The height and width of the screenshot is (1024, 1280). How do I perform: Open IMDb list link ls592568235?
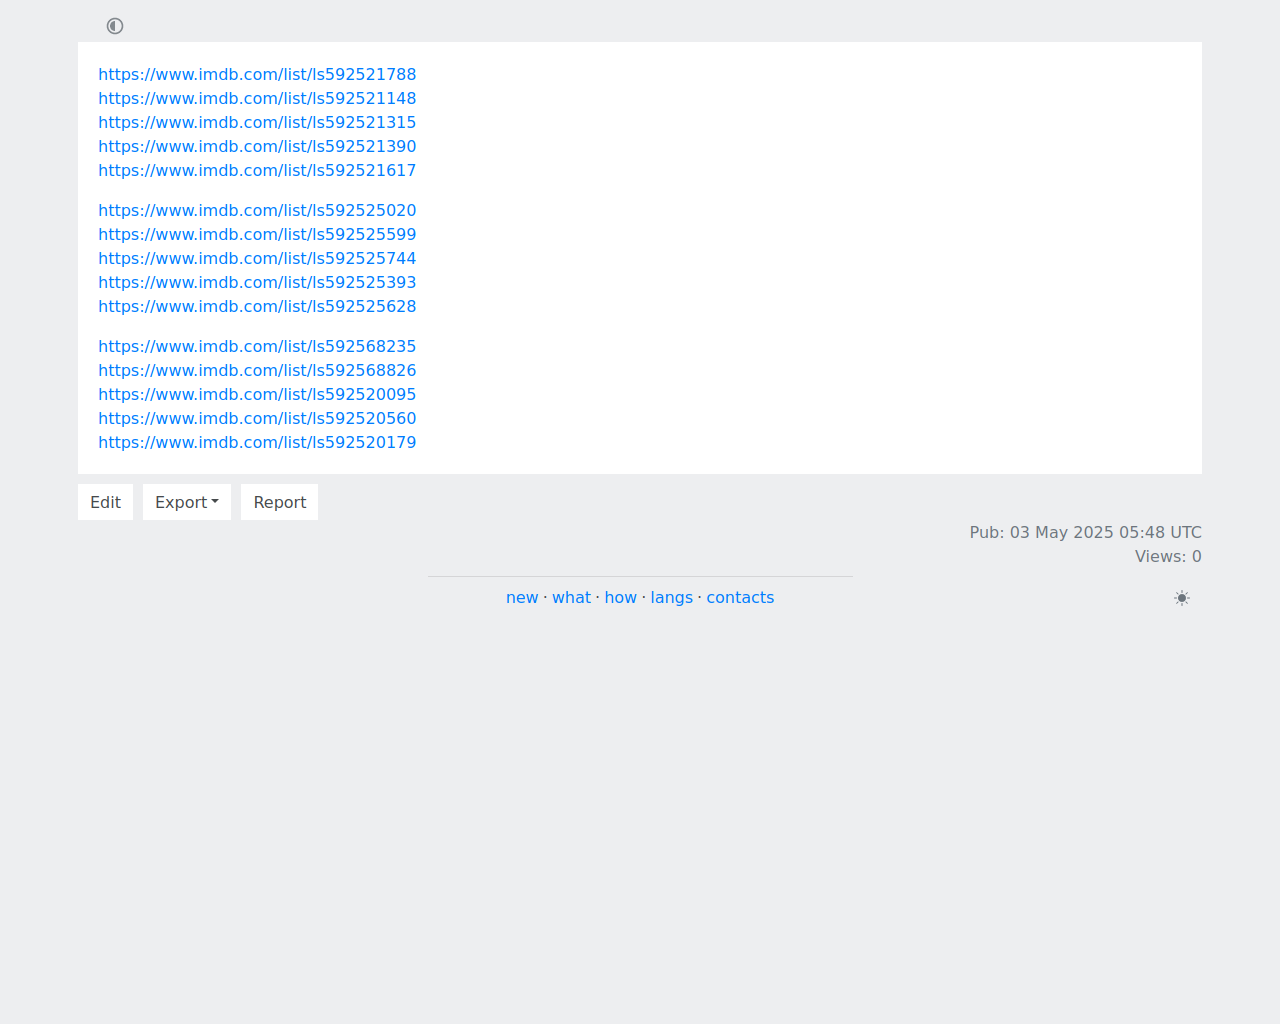point(257,346)
